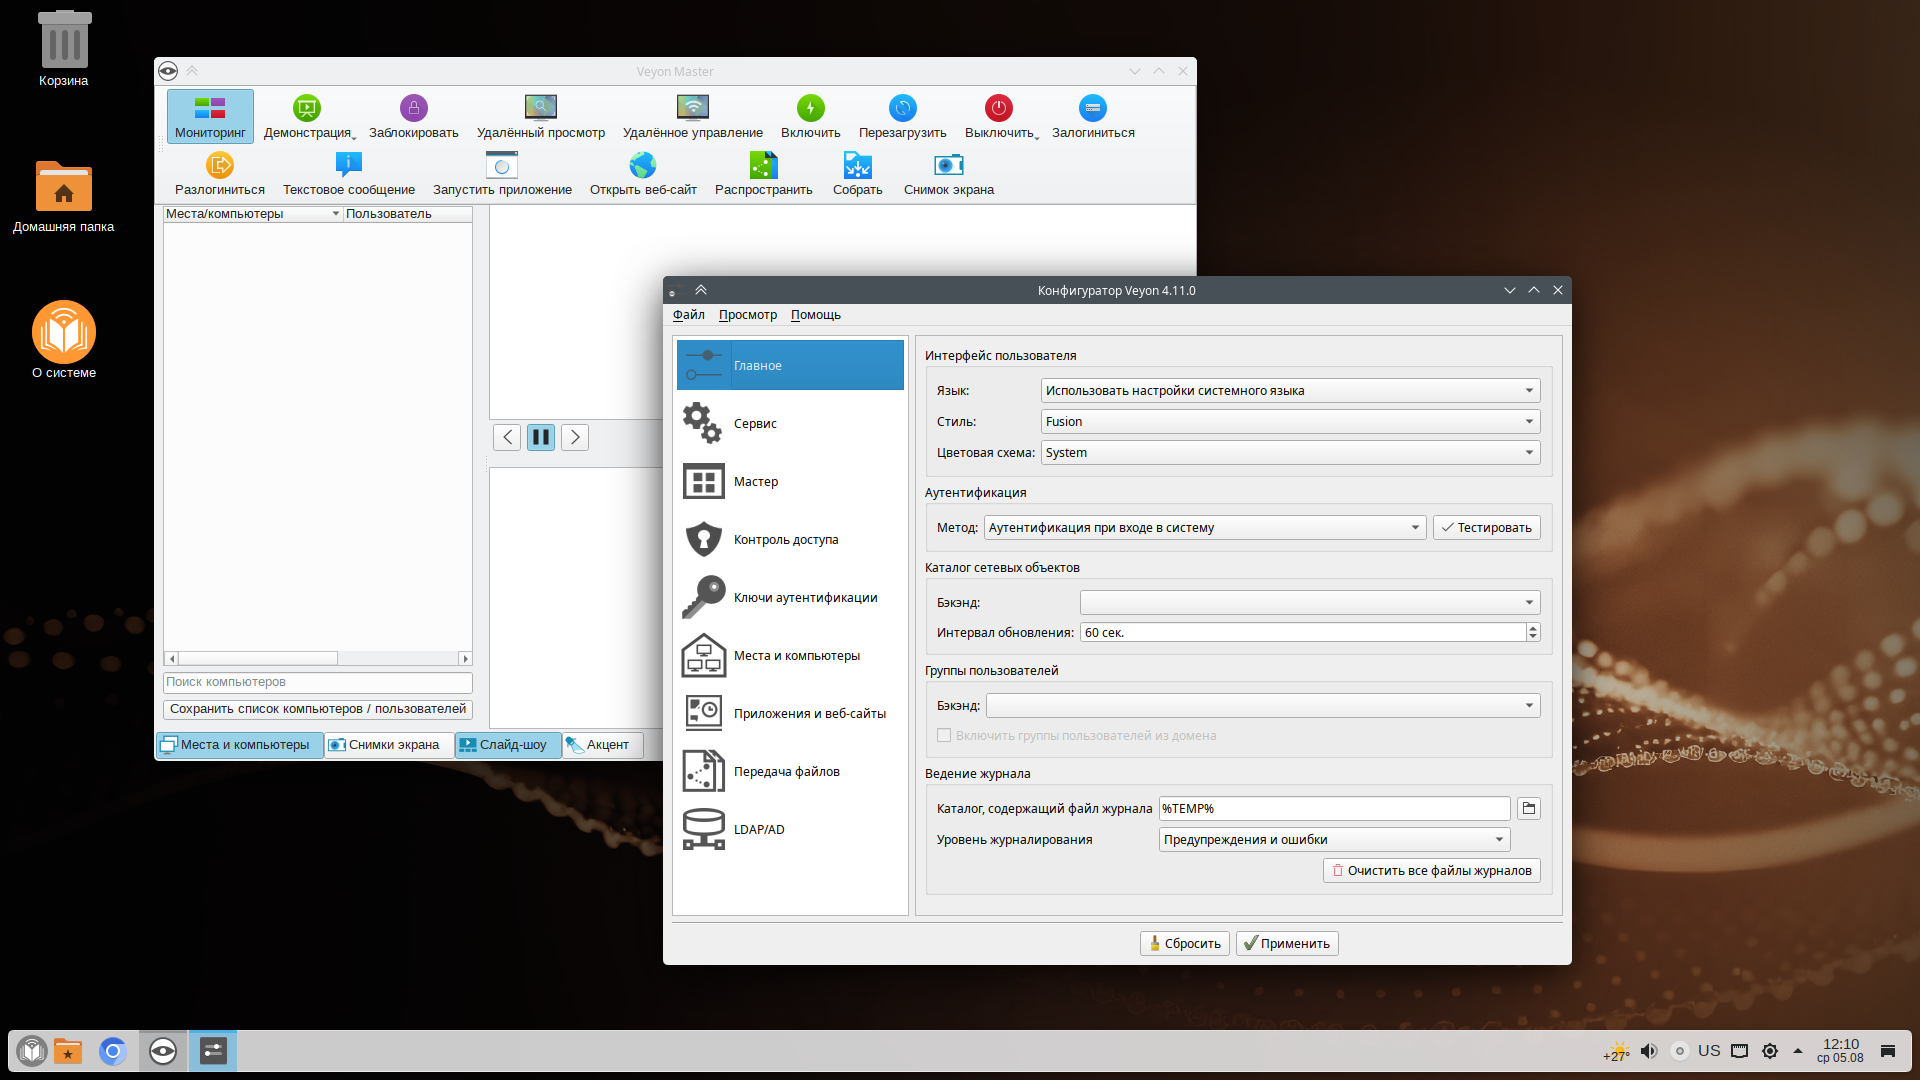The width and height of the screenshot is (1920, 1080).
Task: Click the volume icon in system tray
Action: coord(1649,1051)
